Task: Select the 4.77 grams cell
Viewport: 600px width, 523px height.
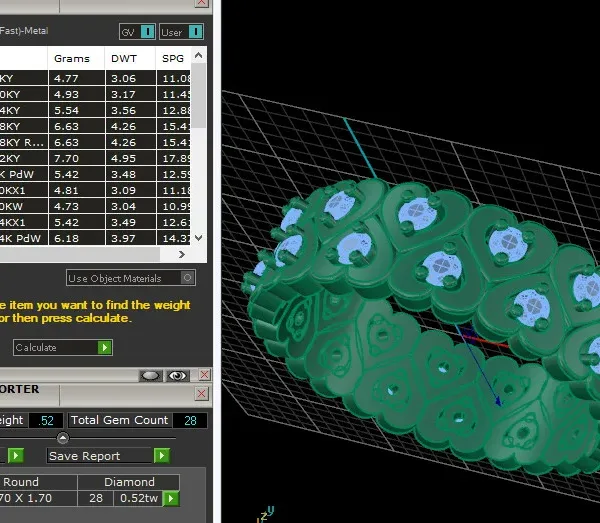Action: 77,78
